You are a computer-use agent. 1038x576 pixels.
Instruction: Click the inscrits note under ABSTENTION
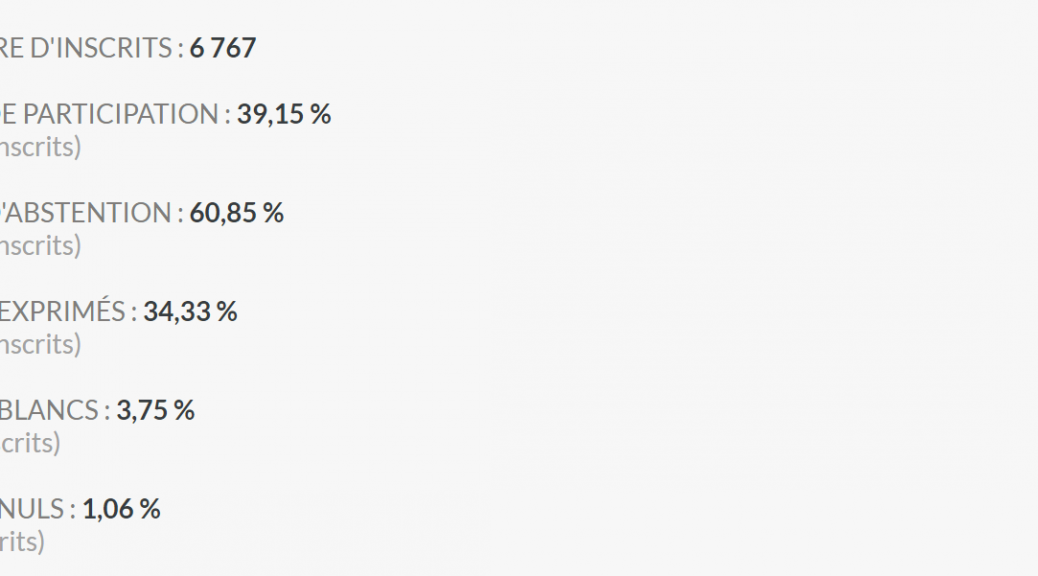point(40,246)
